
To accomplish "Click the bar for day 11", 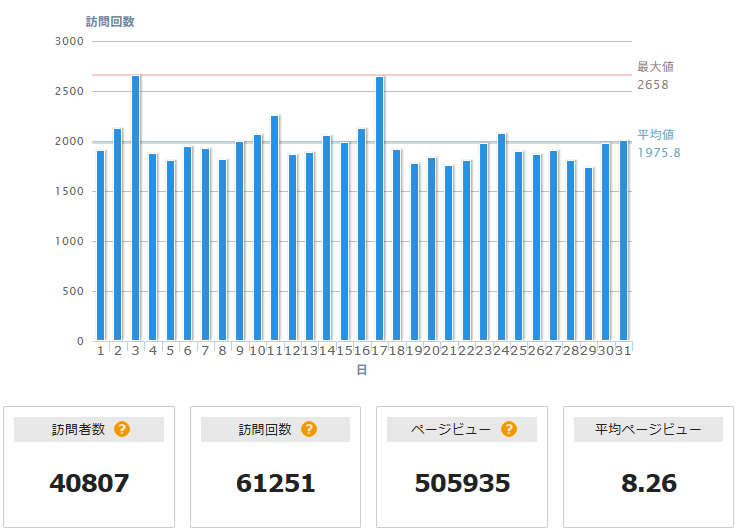I will [x=274, y=228].
